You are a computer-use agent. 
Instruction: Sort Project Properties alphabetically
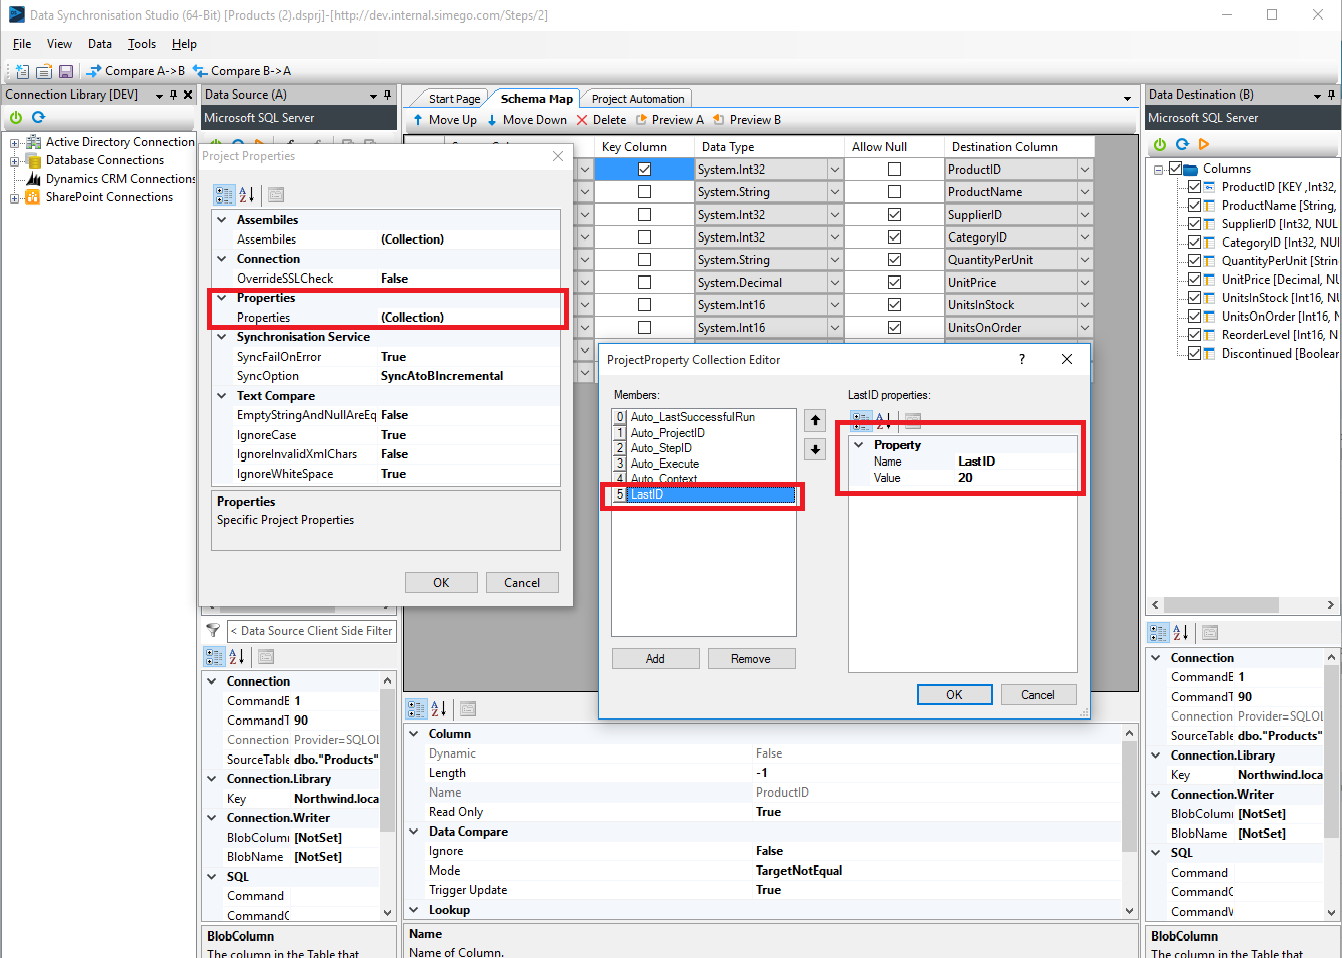coord(247,195)
